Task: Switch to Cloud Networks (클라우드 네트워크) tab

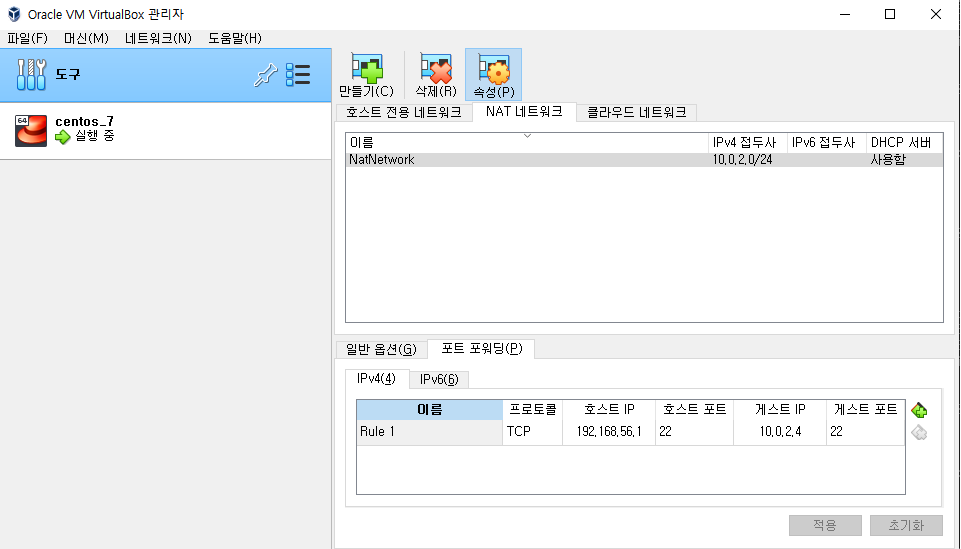Action: pos(636,112)
